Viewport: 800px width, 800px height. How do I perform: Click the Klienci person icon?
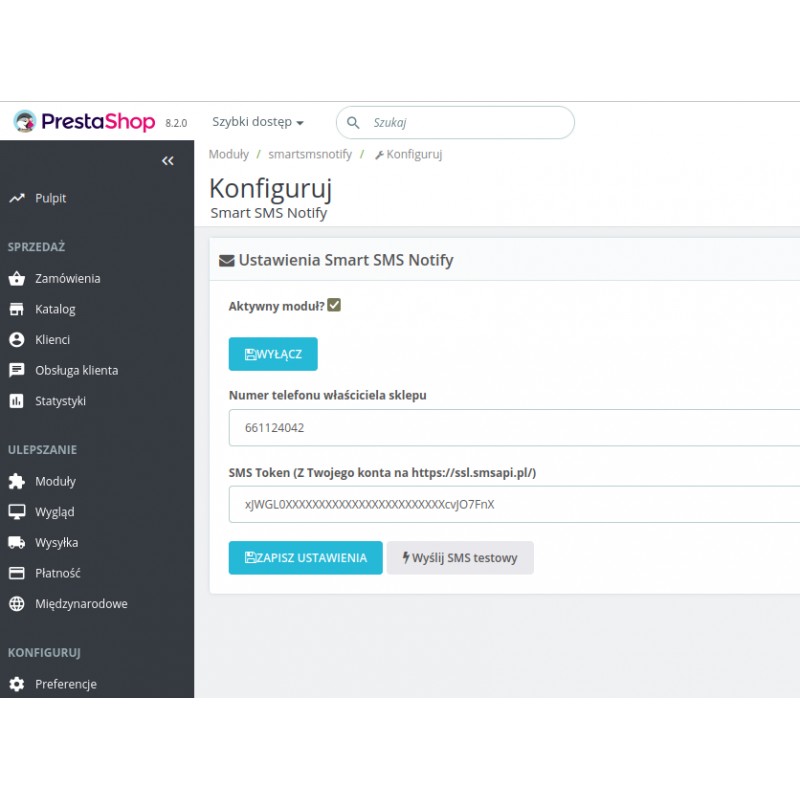16,340
